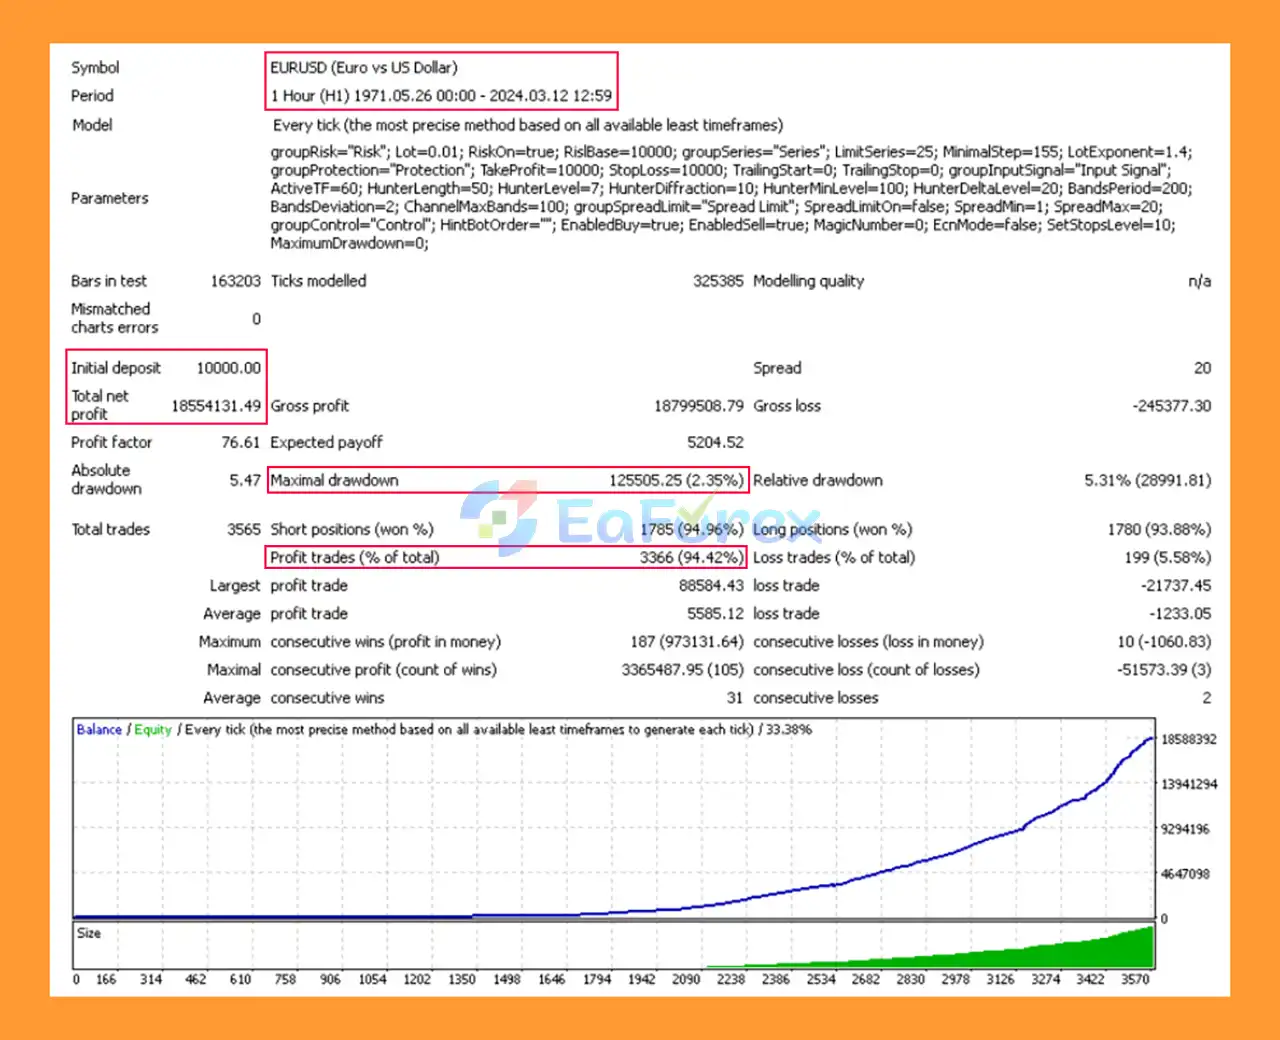Click the Total net profit value
This screenshot has width=1280, height=1040.
tap(216, 406)
